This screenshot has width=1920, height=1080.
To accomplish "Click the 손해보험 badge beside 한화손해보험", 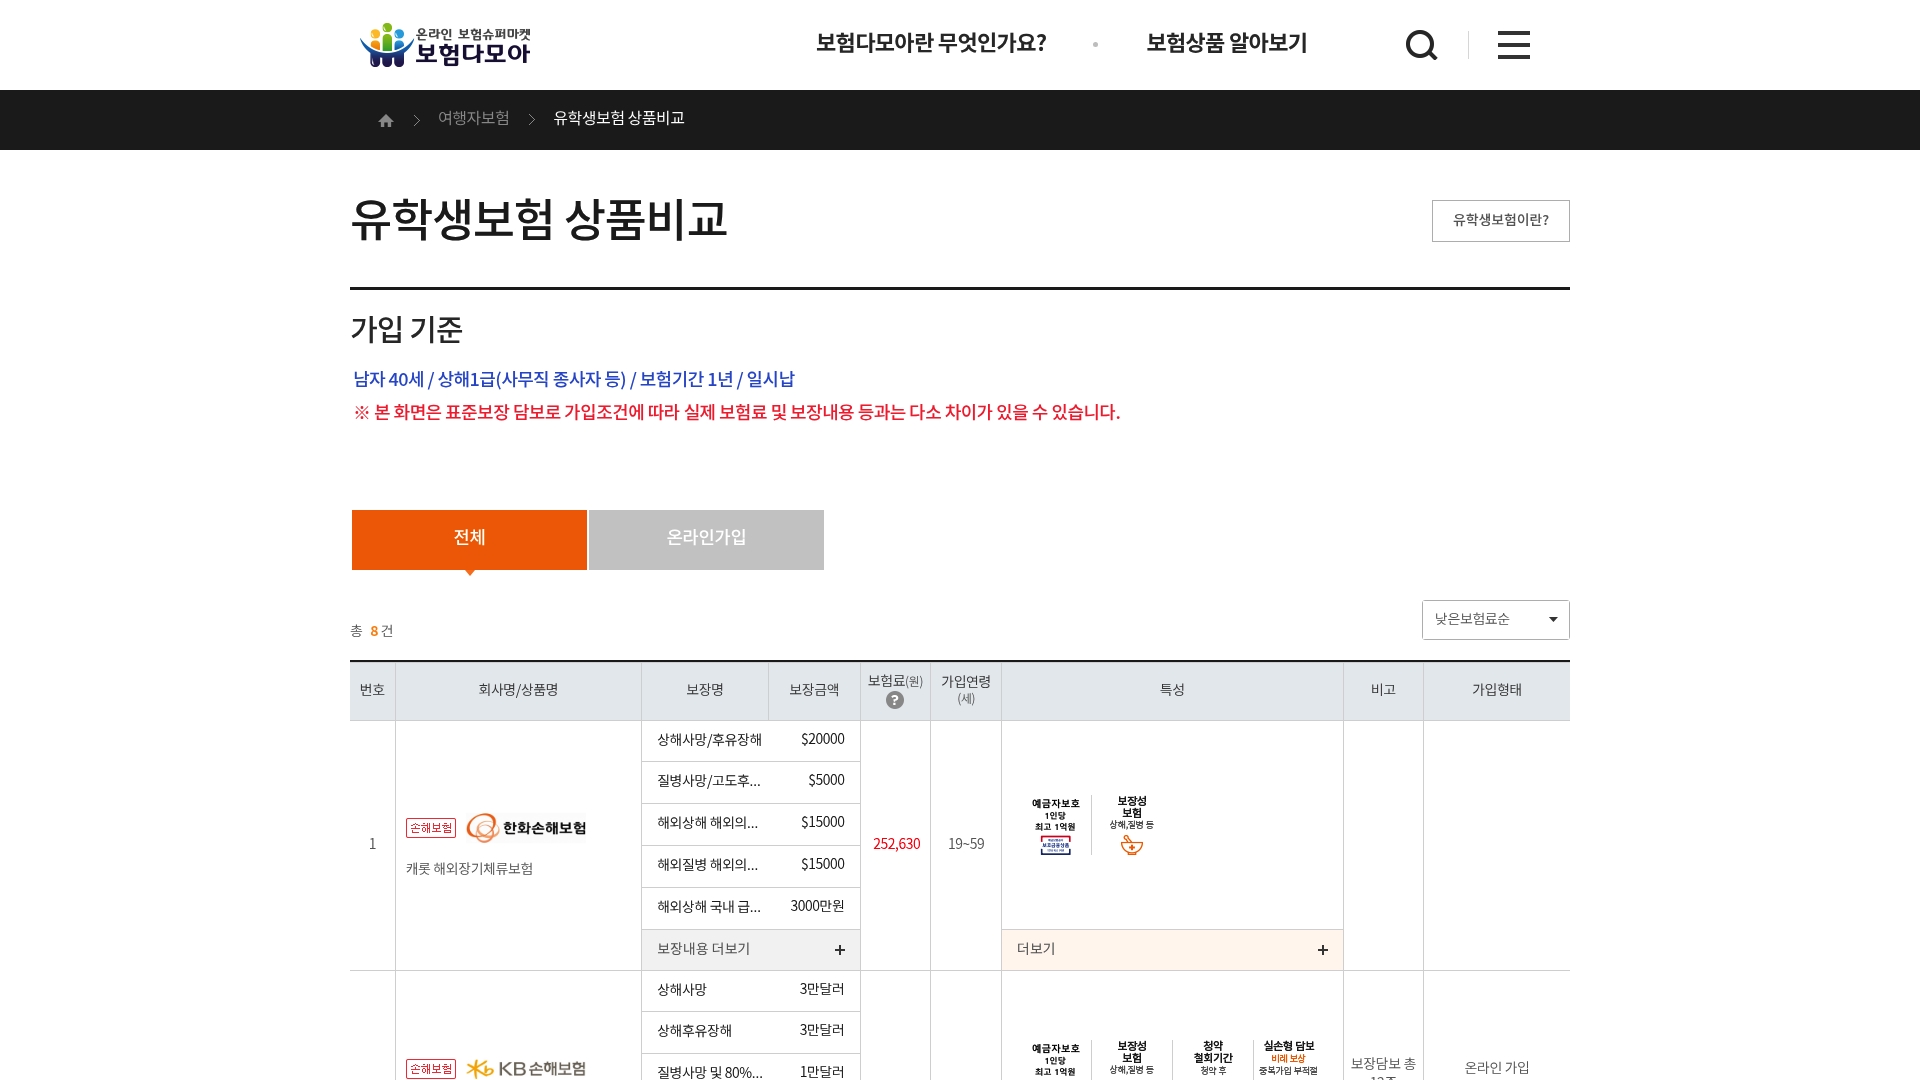I will [x=430, y=828].
